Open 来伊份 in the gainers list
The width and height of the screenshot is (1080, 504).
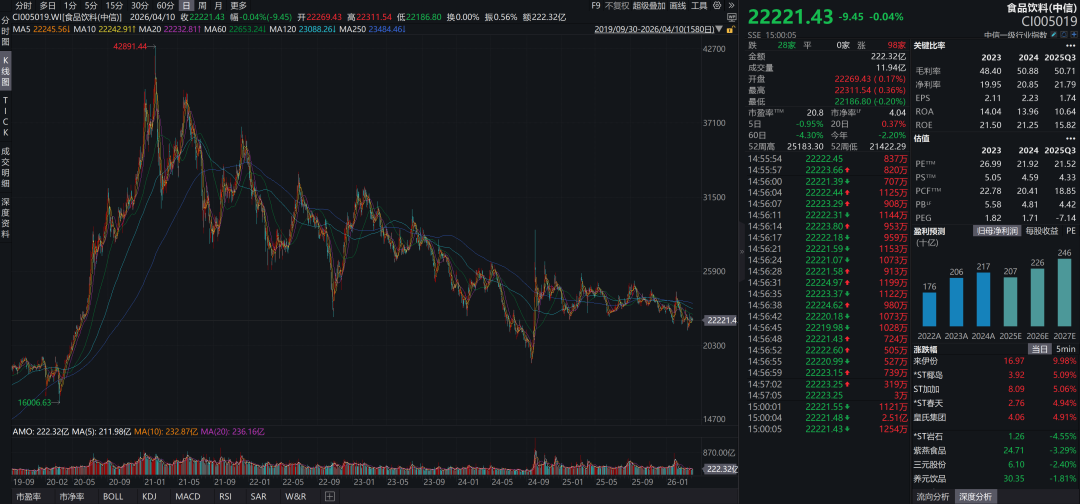[x=928, y=360]
